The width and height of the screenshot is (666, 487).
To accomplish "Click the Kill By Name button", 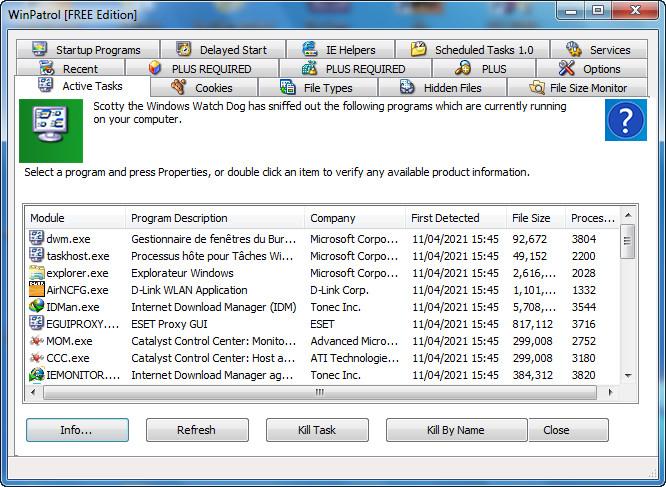I will point(457,430).
